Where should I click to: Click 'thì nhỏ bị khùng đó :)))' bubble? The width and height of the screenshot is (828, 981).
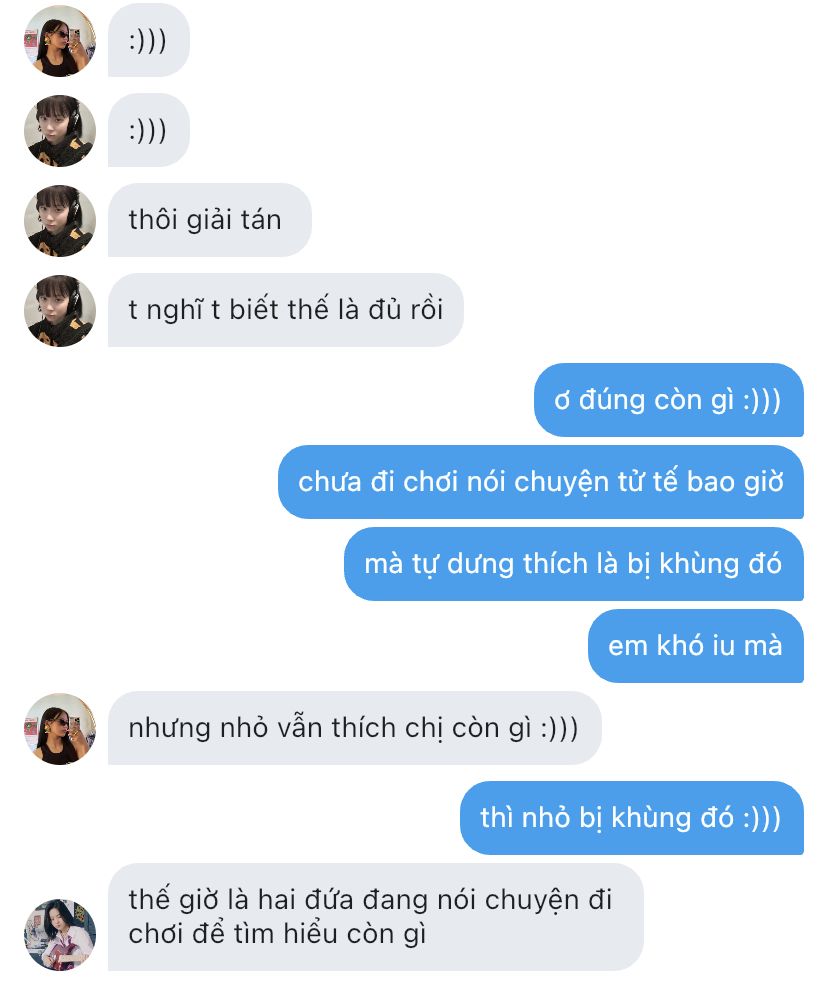(632, 818)
